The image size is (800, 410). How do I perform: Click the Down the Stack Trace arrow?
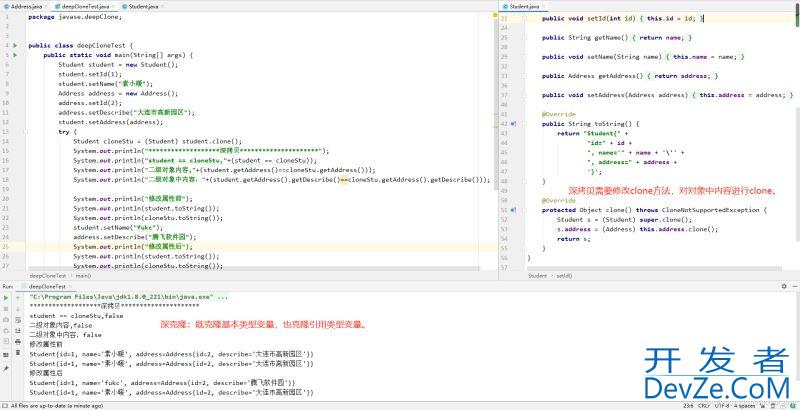[x=18, y=309]
